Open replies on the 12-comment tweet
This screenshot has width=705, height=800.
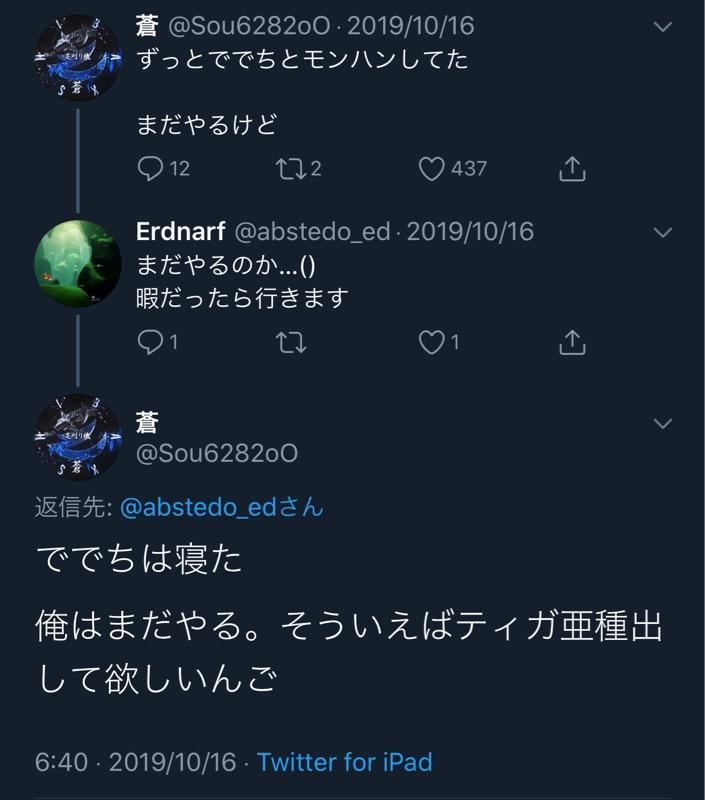click(163, 169)
